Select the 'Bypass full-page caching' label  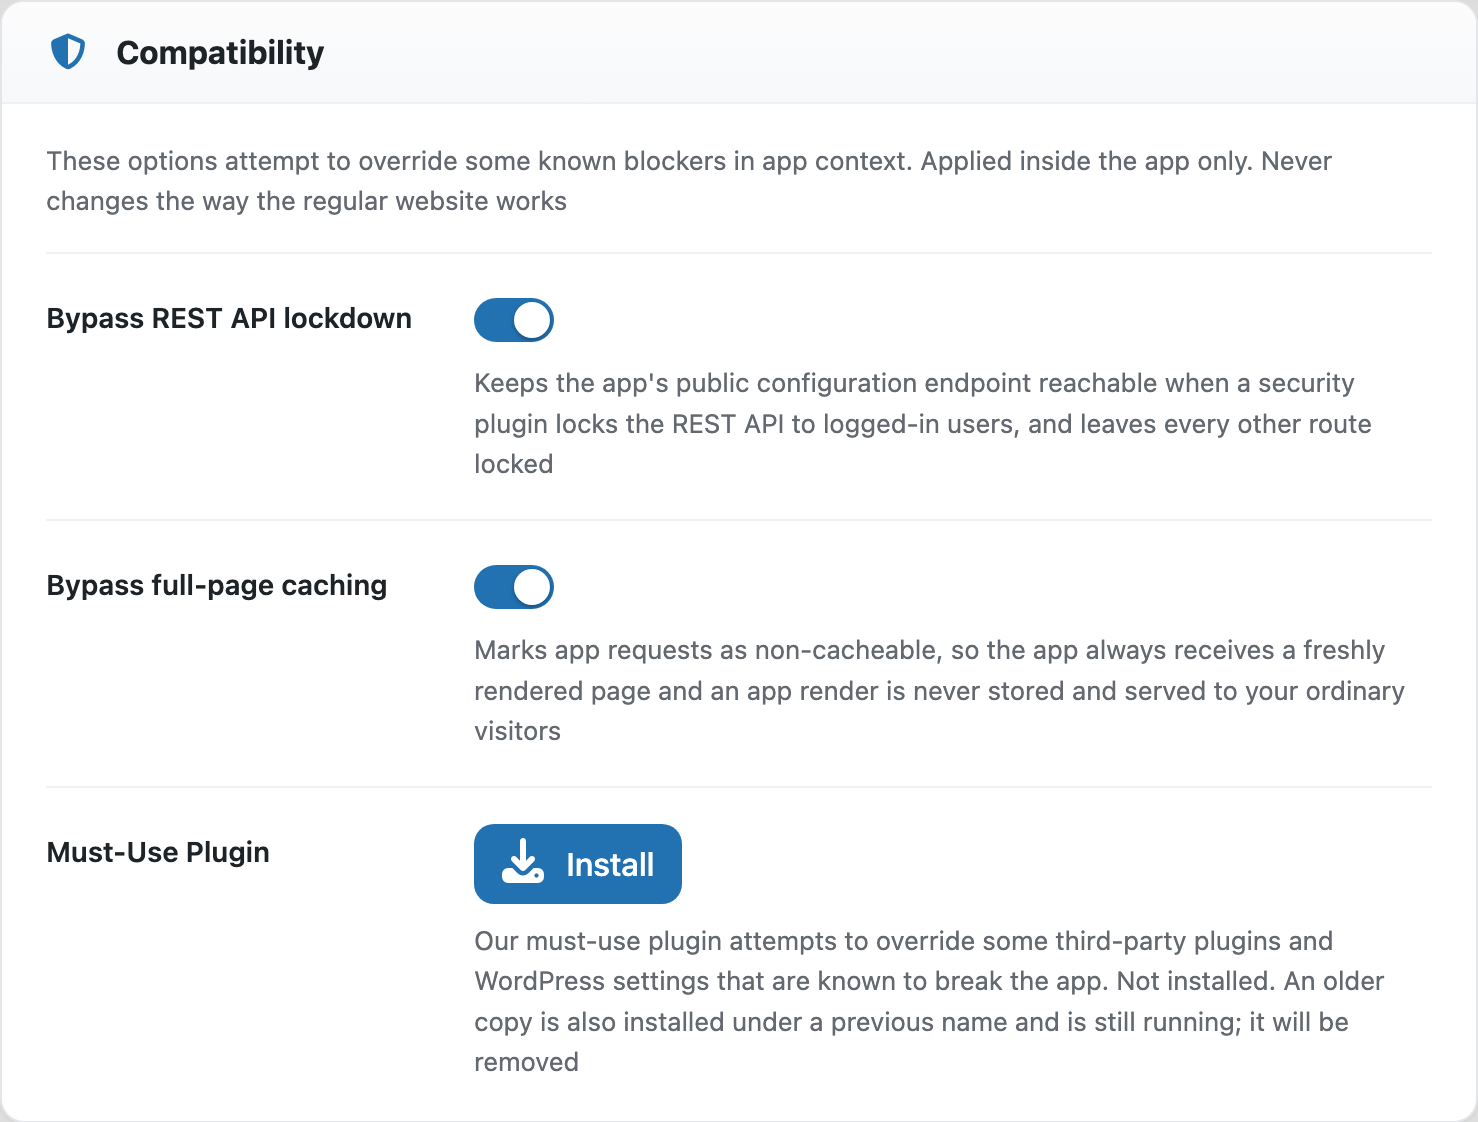pyautogui.click(x=217, y=585)
